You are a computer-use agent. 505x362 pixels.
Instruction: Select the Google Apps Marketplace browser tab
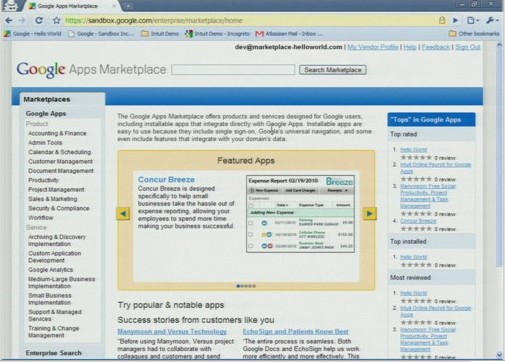pos(72,6)
